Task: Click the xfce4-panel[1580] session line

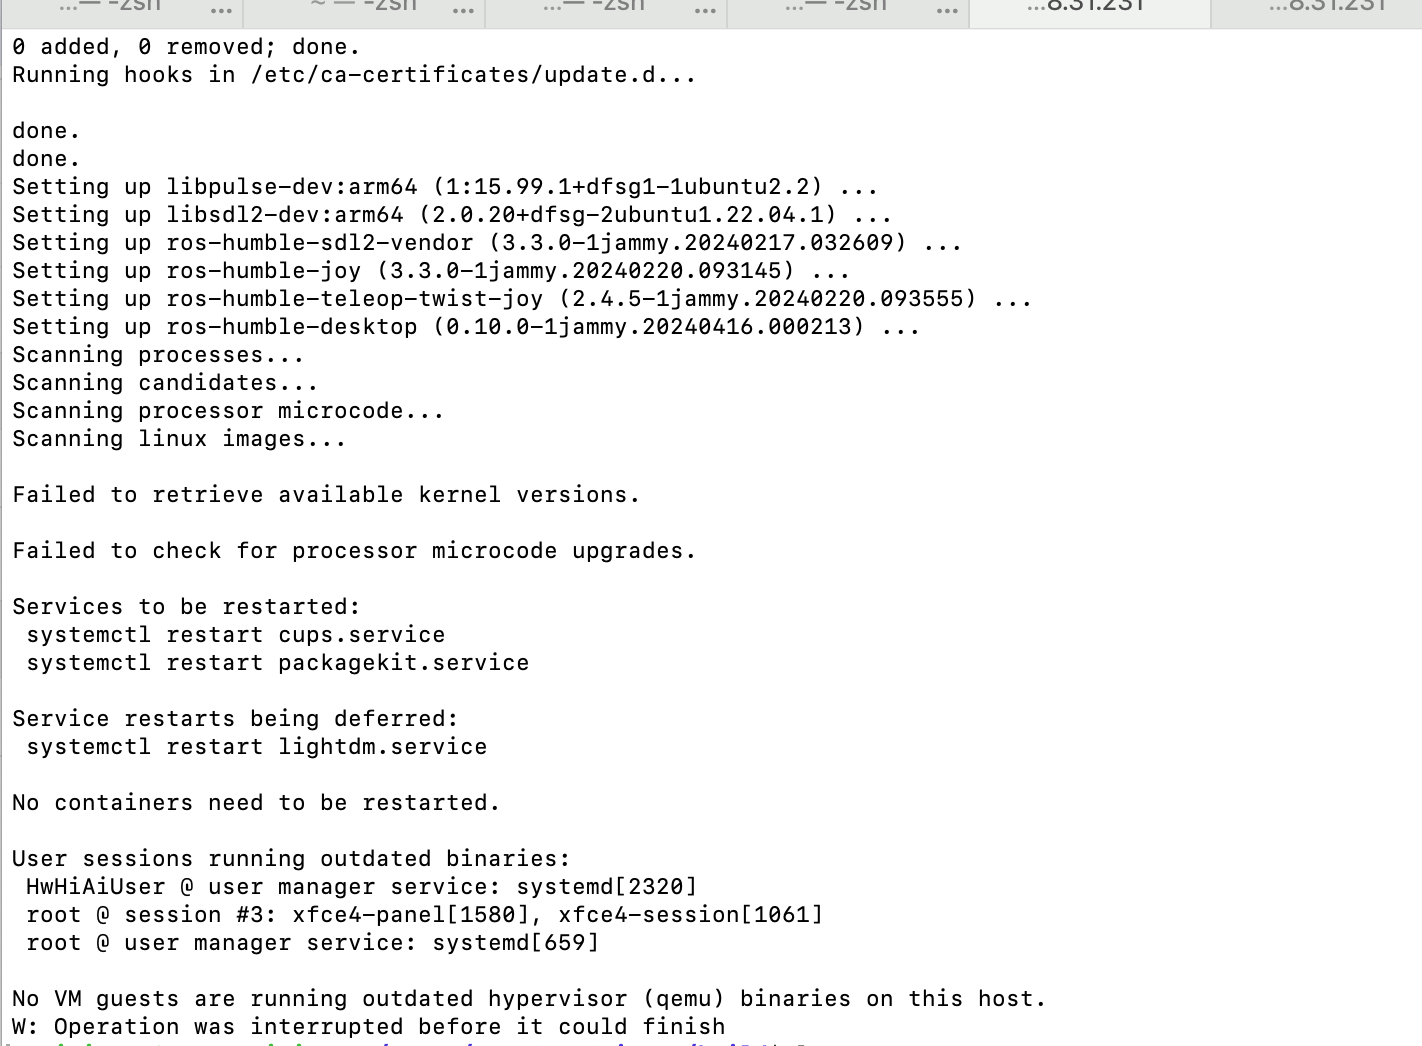Action: coord(425,915)
